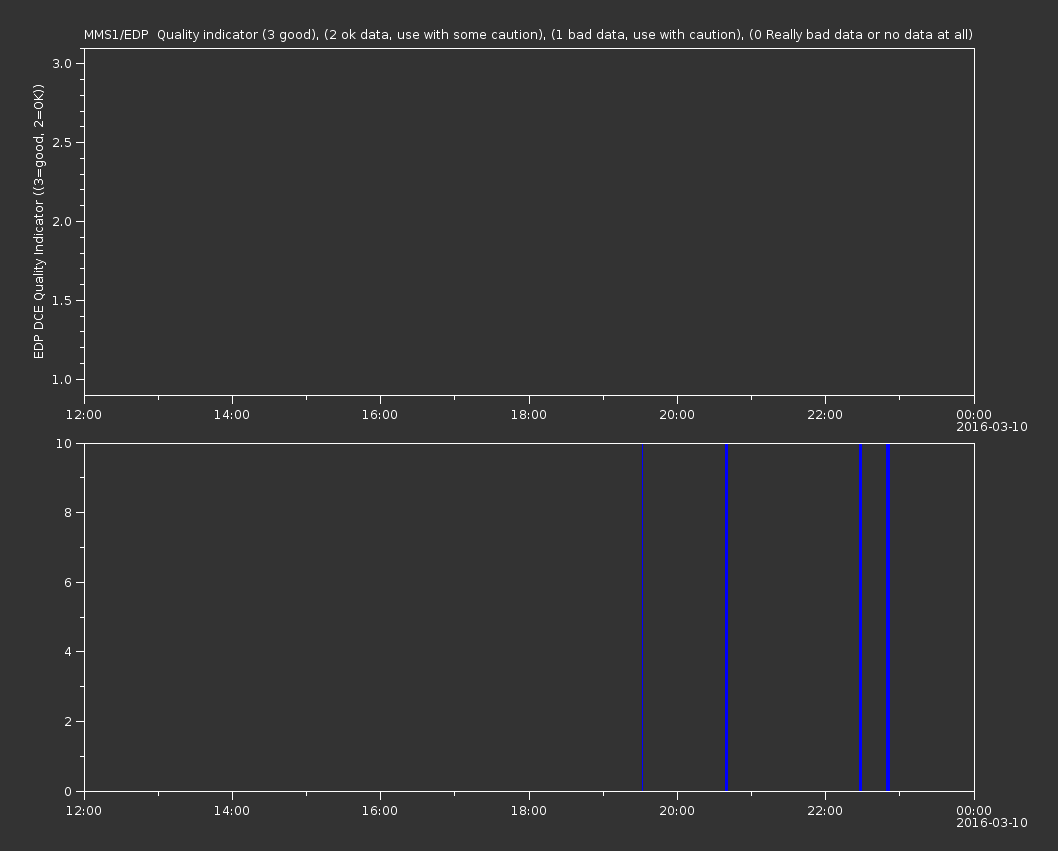Click the MMS1/EDP Quality indicator plot title
This screenshot has height=851, width=1058.
[x=528, y=34]
